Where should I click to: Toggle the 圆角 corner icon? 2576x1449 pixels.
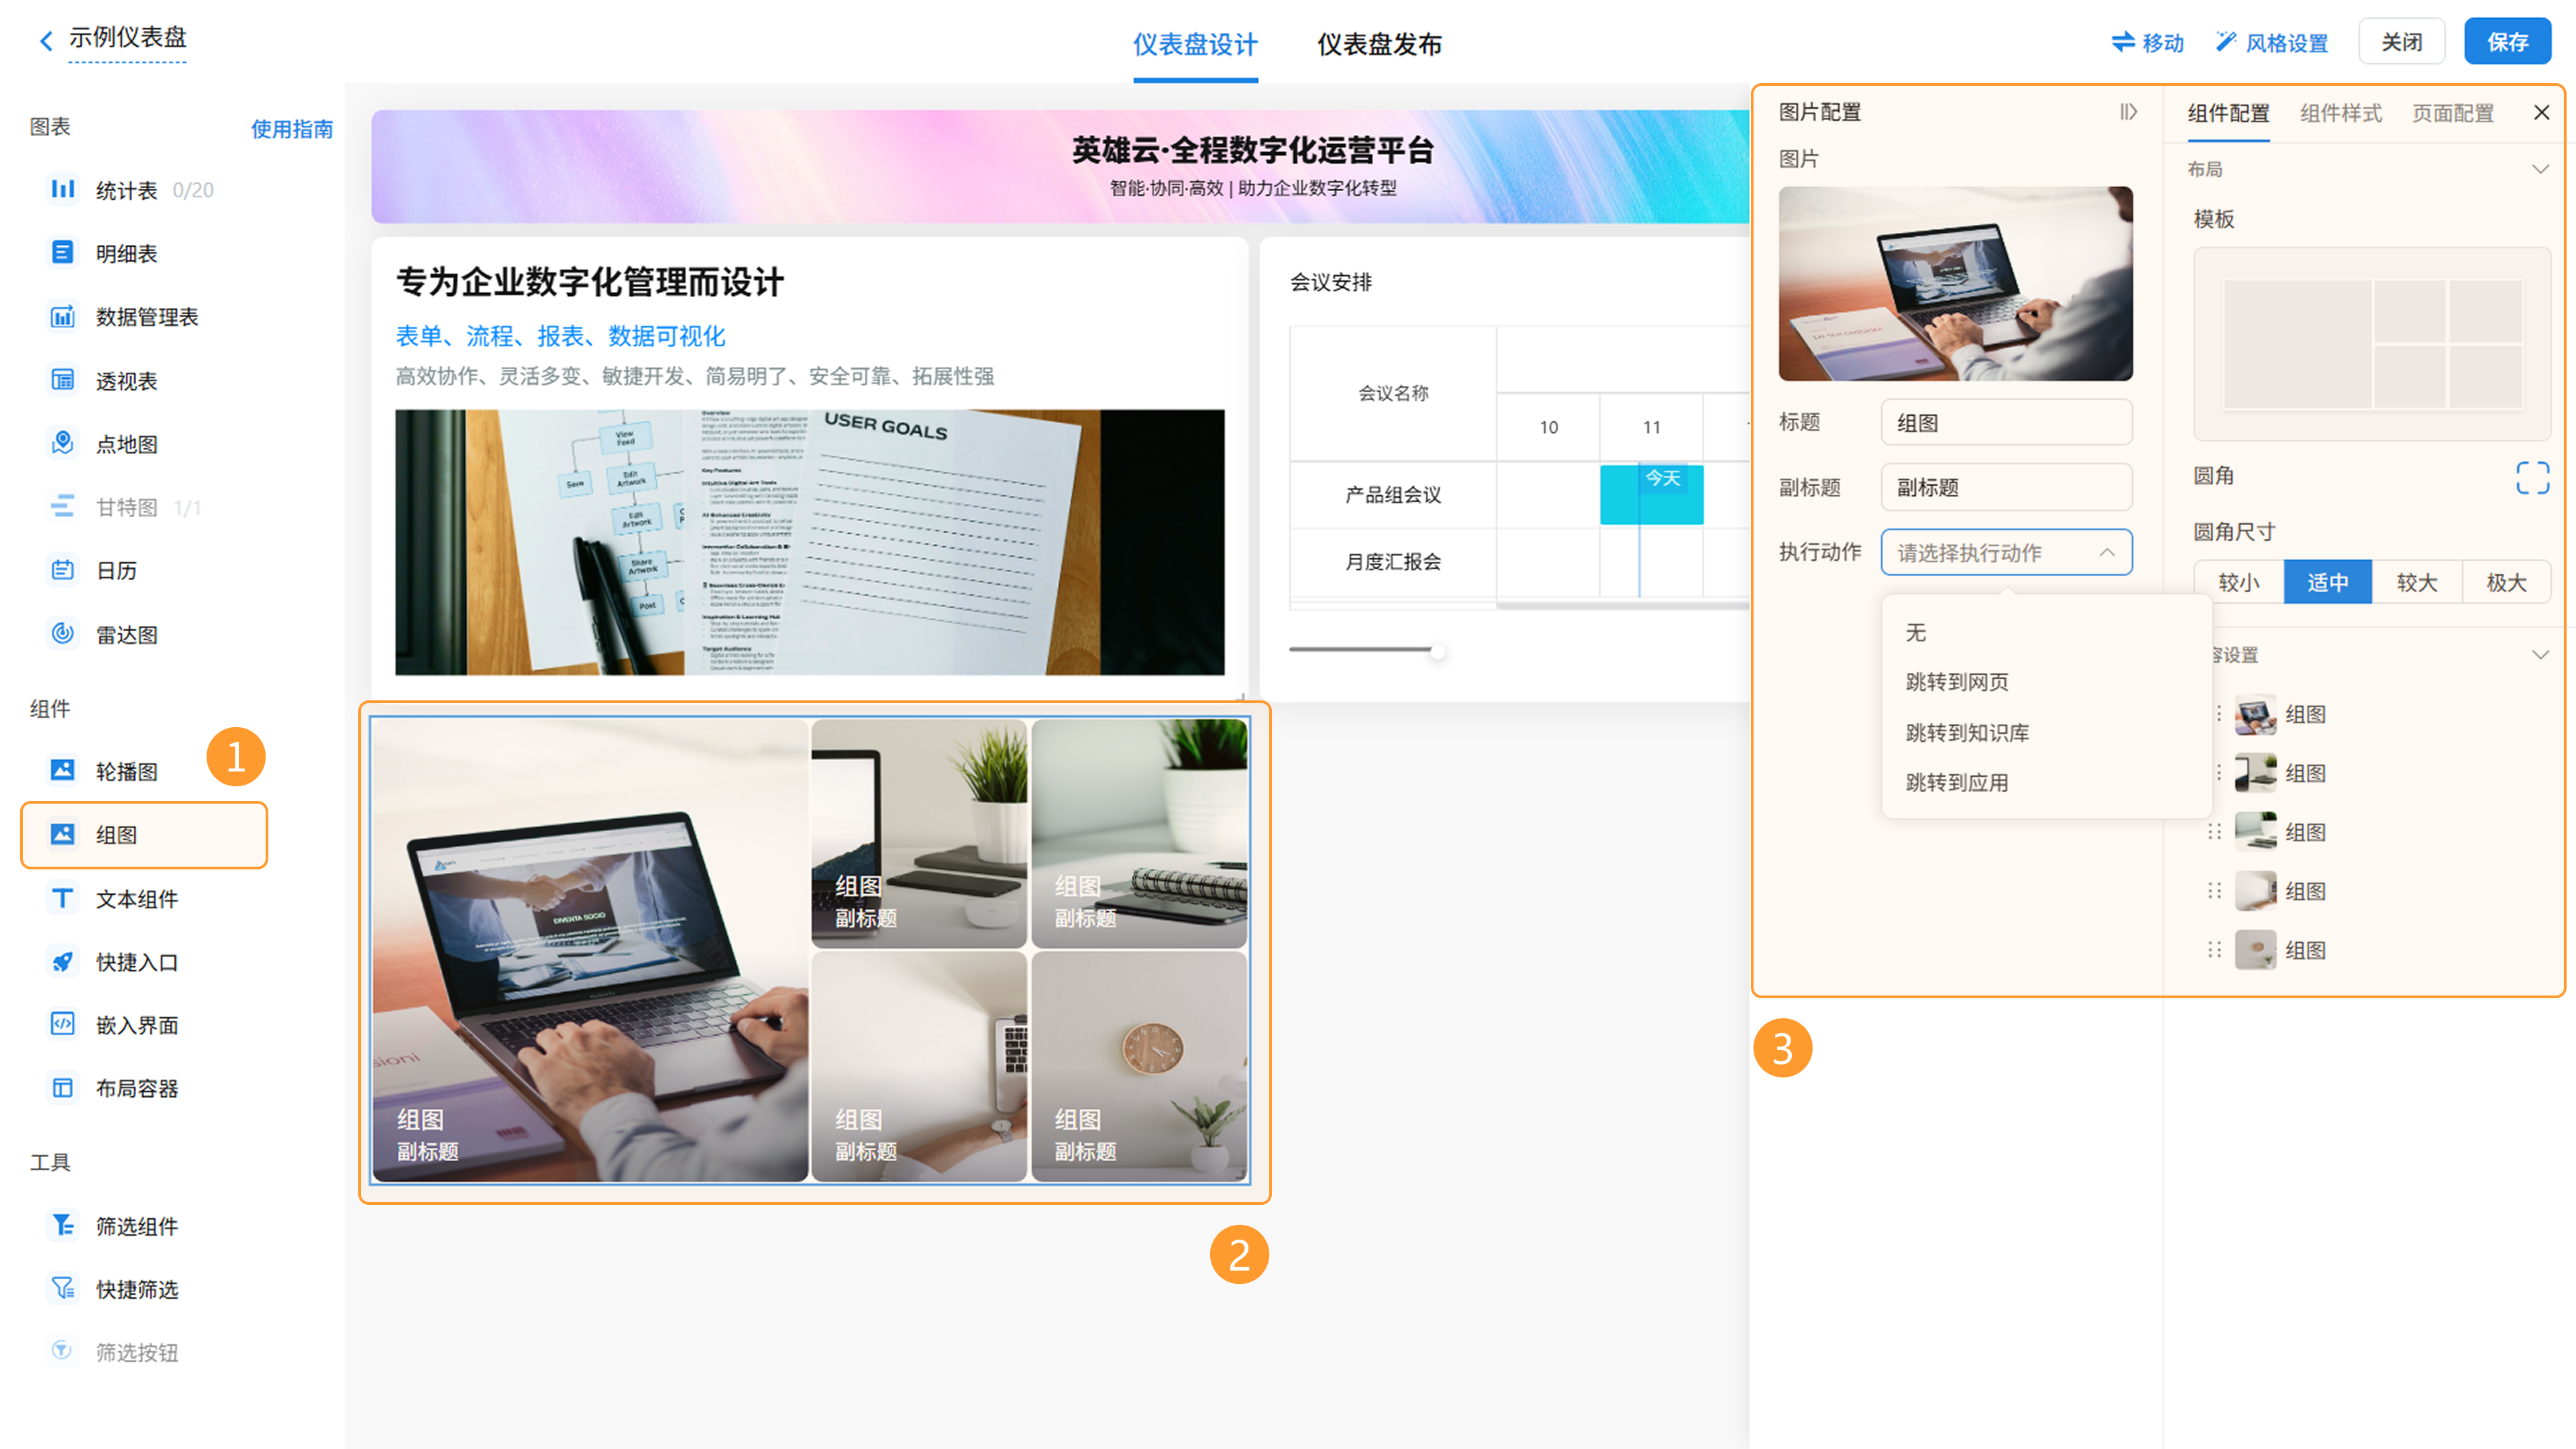click(x=2532, y=477)
